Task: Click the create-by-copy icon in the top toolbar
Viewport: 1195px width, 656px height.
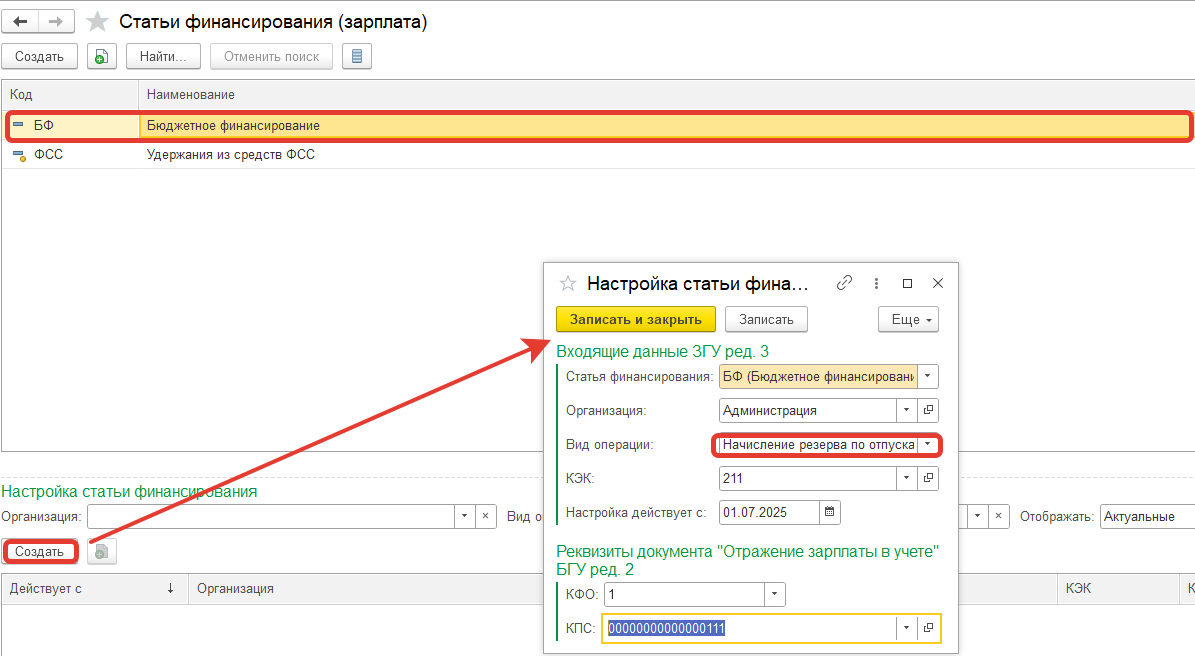Action: pyautogui.click(x=100, y=57)
